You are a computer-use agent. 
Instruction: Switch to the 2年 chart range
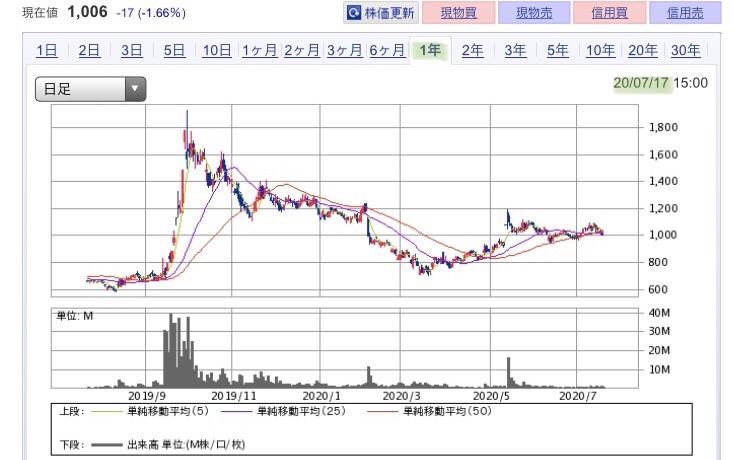pyautogui.click(x=473, y=50)
